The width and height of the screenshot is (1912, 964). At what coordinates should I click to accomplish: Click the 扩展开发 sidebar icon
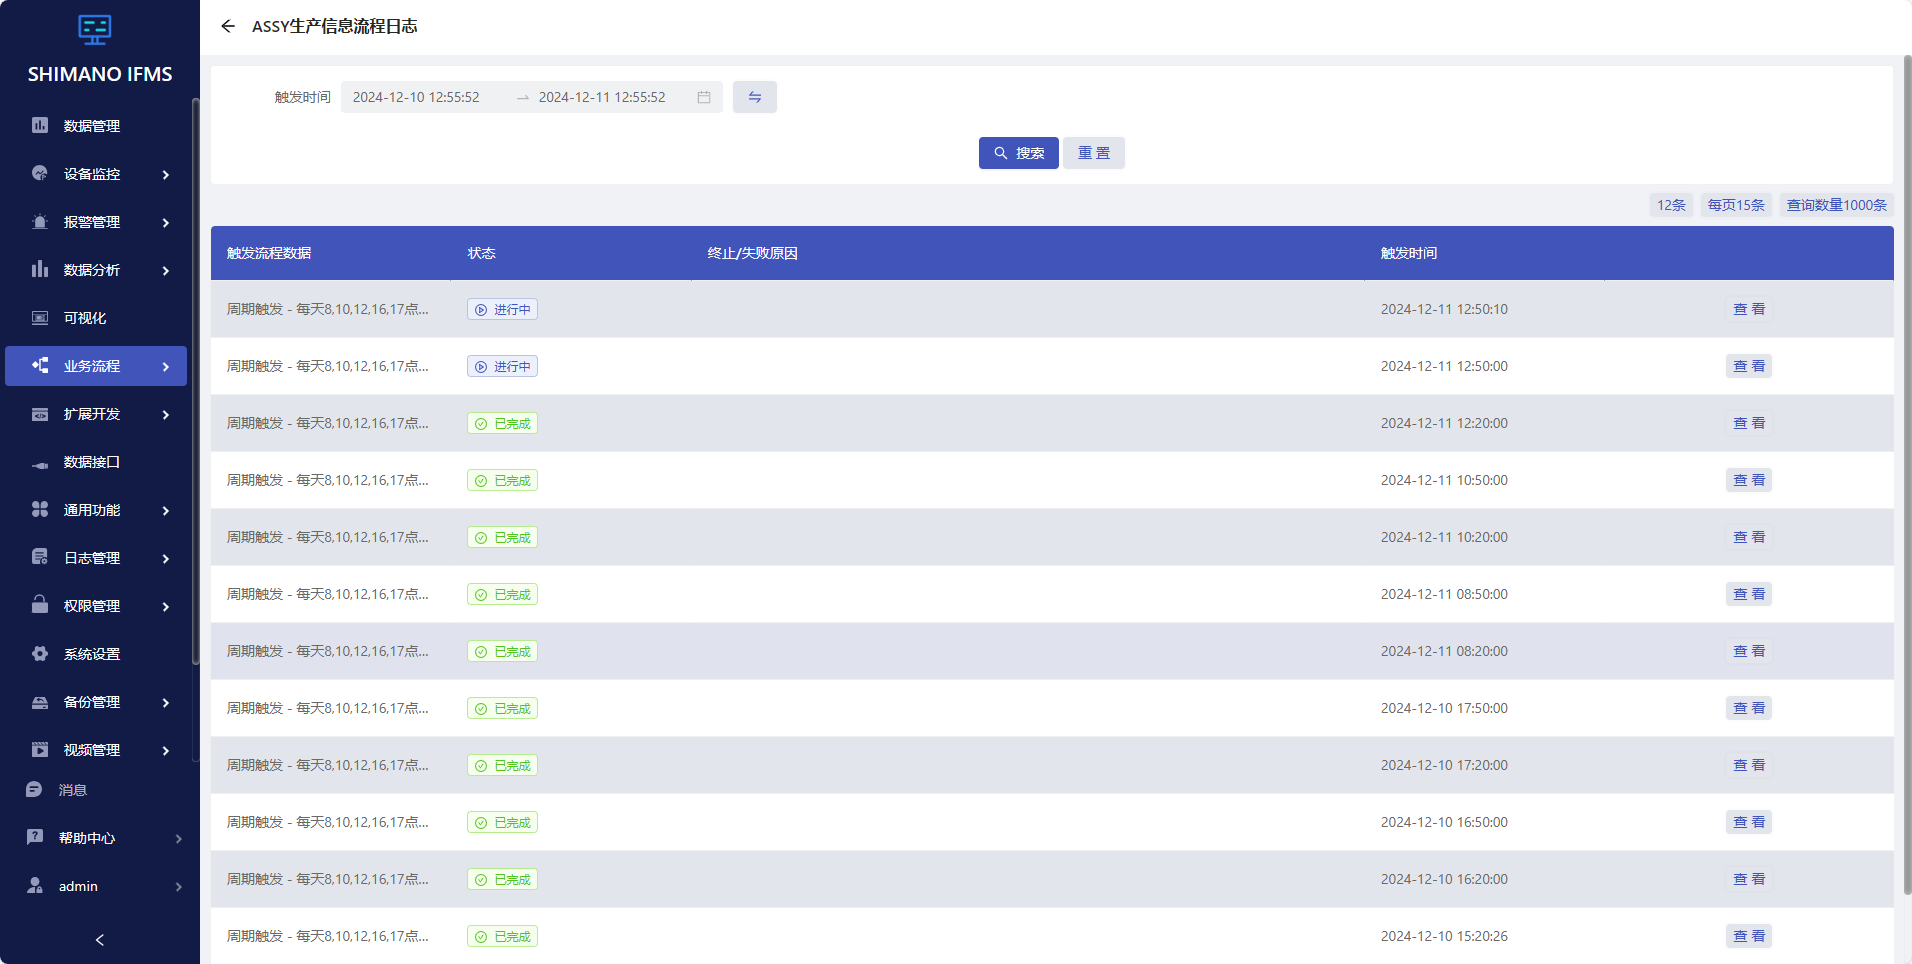coord(40,413)
